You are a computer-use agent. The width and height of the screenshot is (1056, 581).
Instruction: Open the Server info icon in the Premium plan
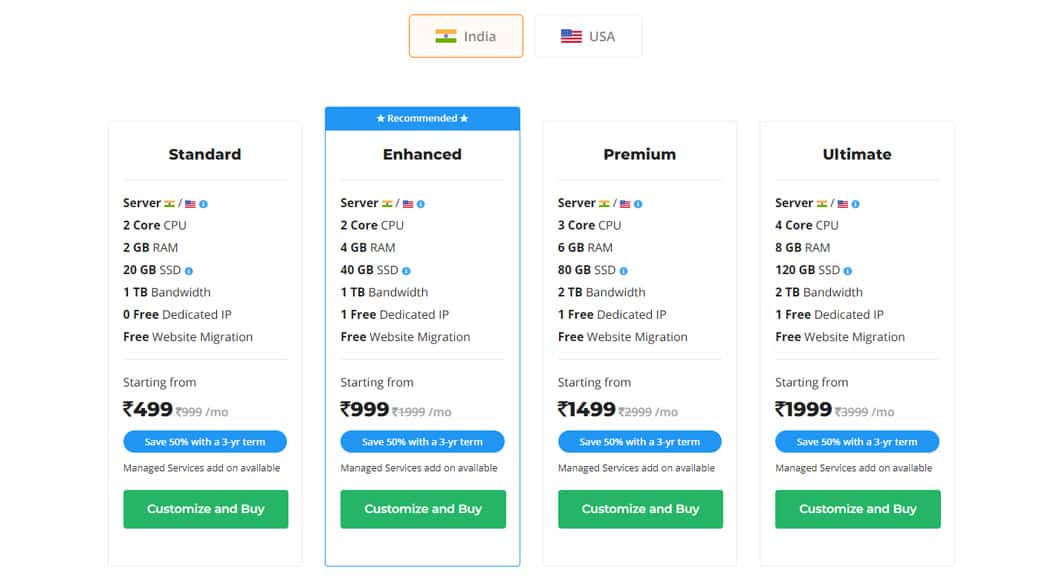639,202
